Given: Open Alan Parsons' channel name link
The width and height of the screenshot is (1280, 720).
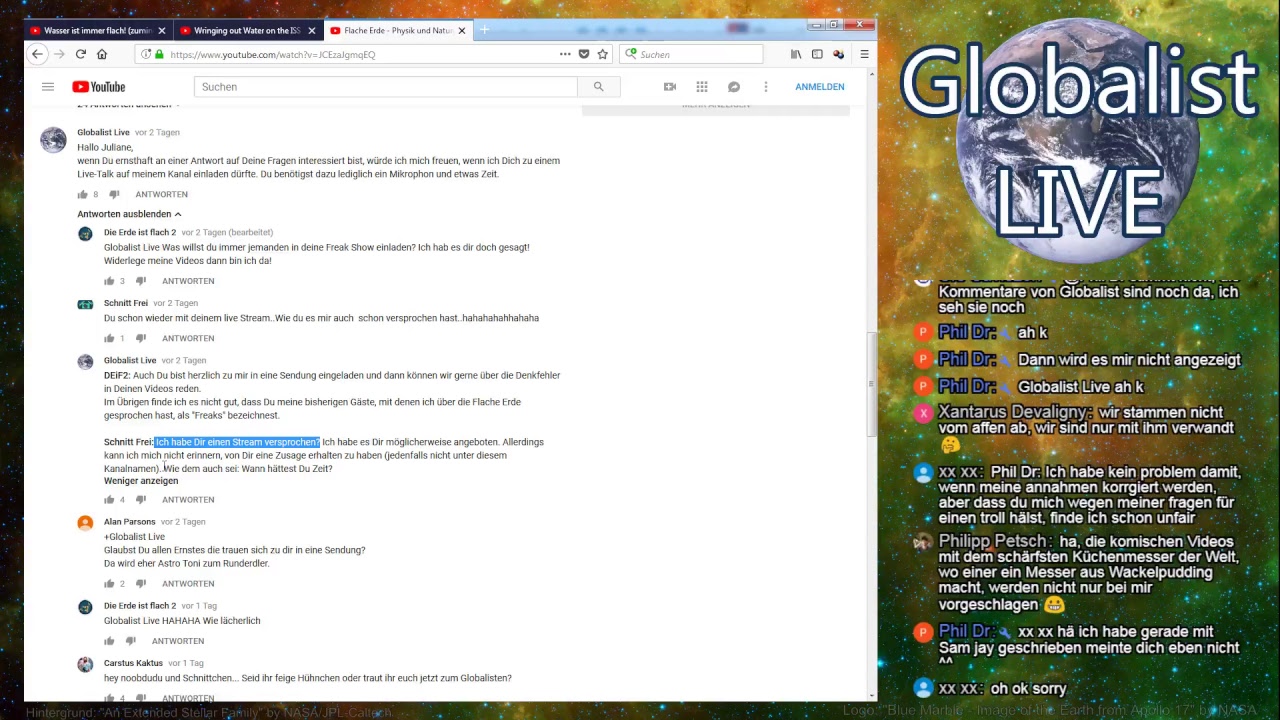Looking at the screenshot, I should (130, 522).
